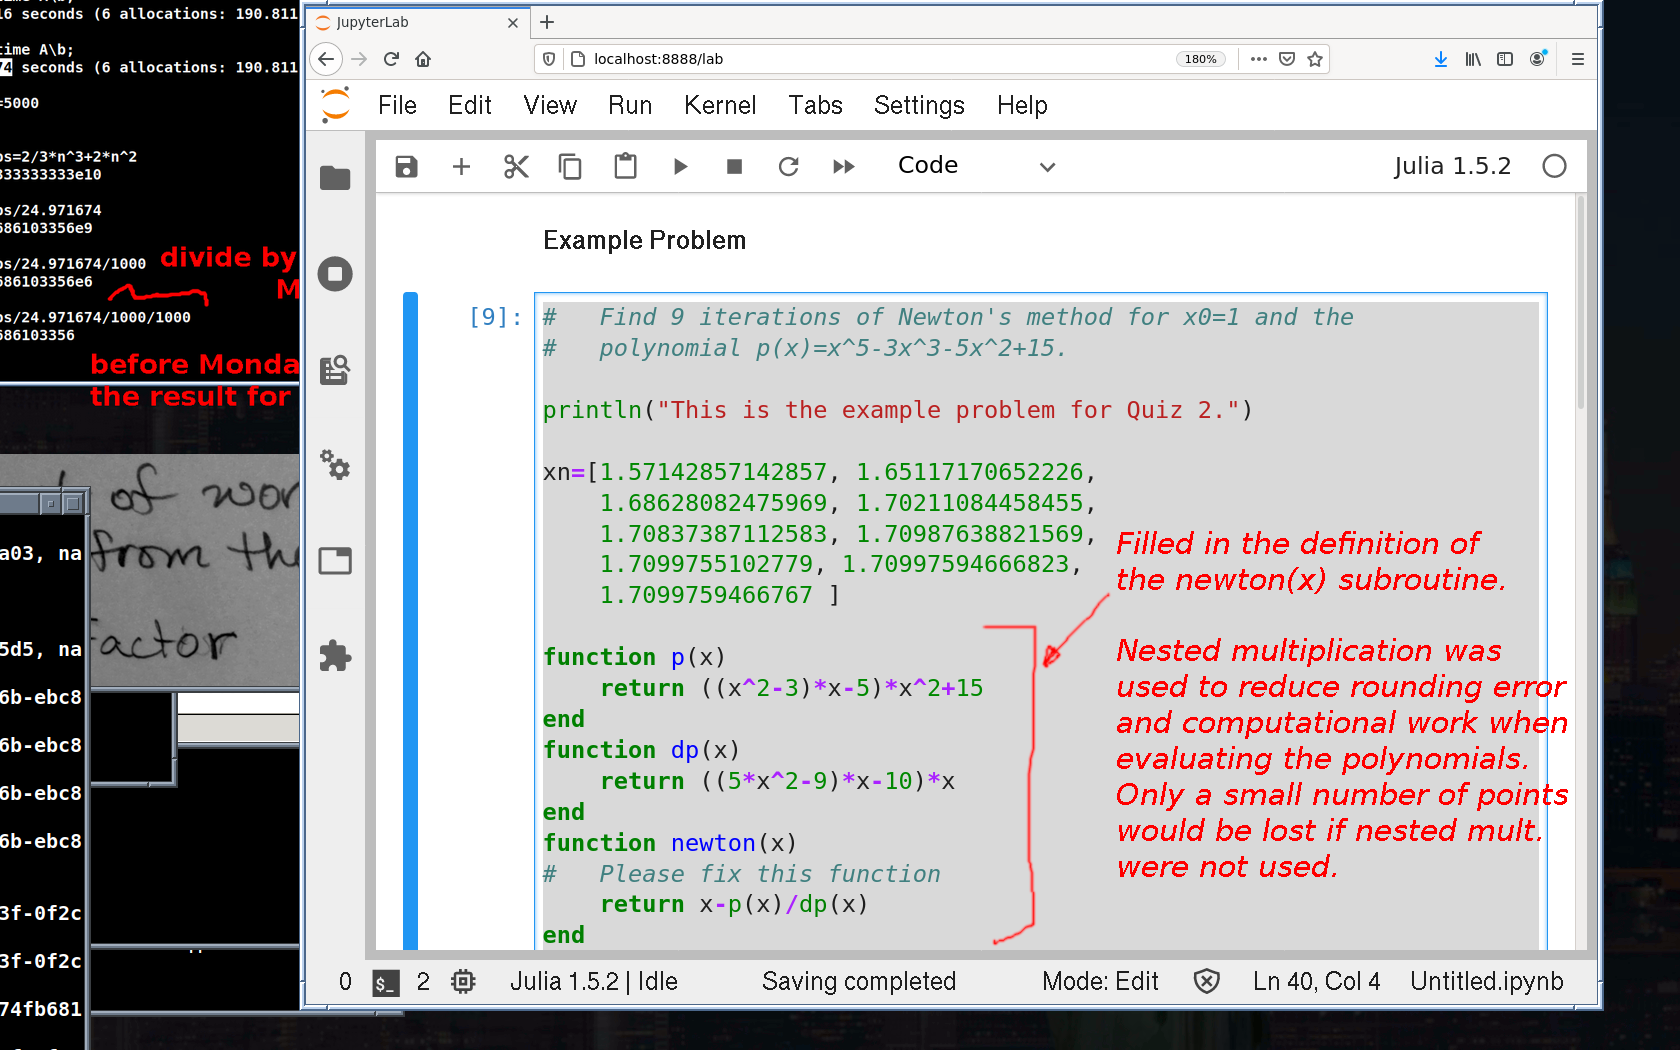The image size is (1680, 1050).
Task: Restart kernel and run all cells
Action: pyautogui.click(x=843, y=166)
